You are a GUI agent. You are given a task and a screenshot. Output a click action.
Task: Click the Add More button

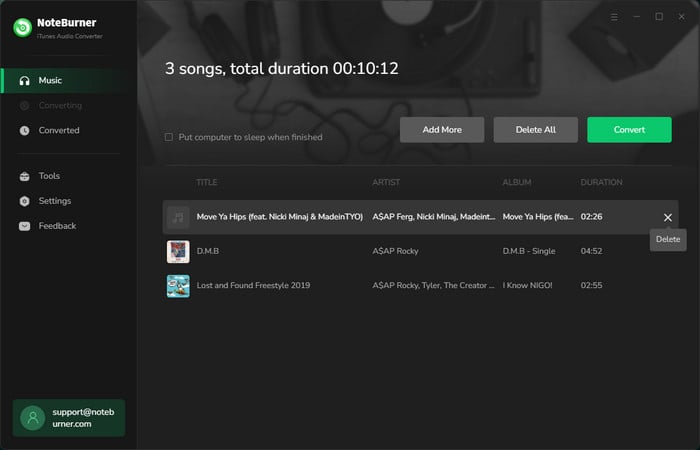coord(442,130)
